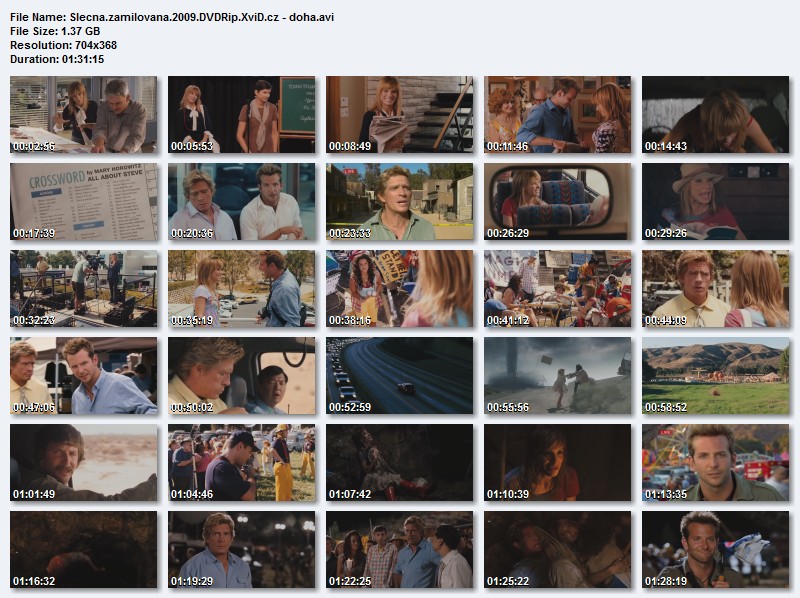Screen dimensions: 800x598
Task: Click the last thumbnail at 01:28:19
Action: pyautogui.click(x=715, y=549)
